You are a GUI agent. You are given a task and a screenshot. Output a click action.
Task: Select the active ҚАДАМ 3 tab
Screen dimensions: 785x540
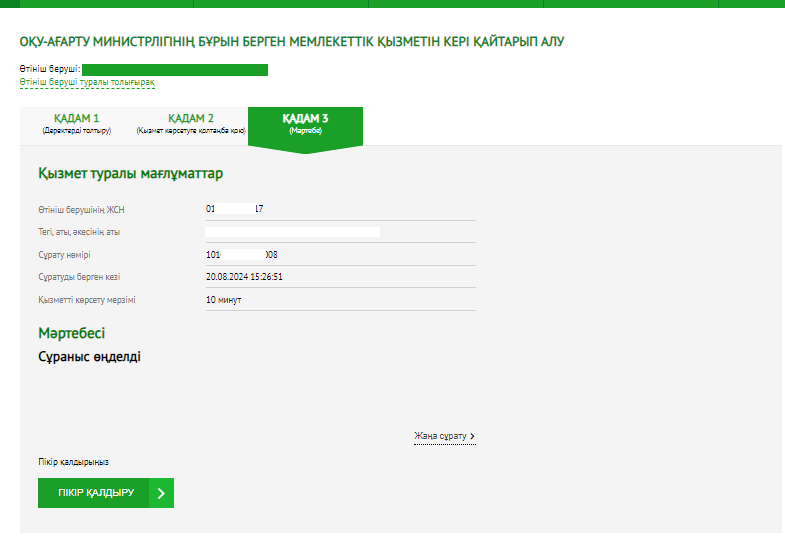tap(305, 124)
